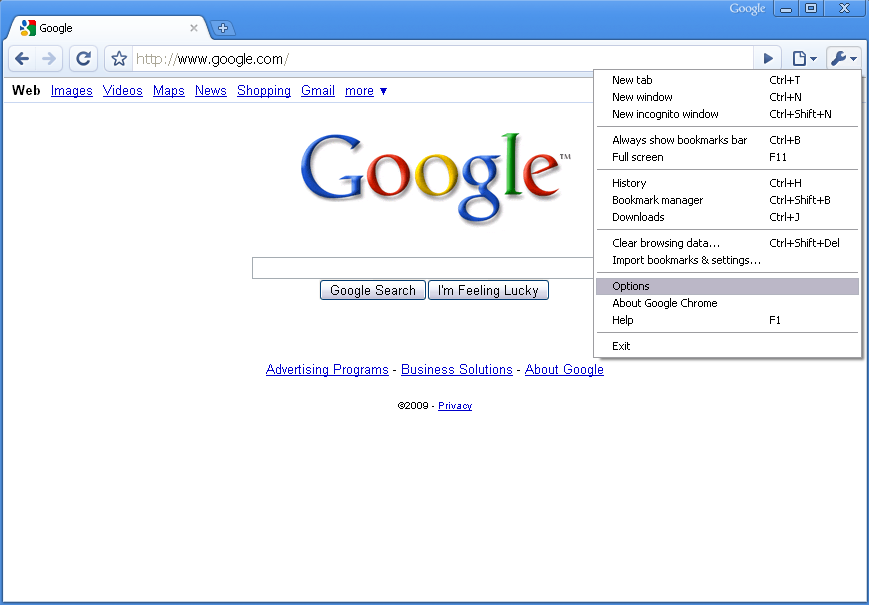This screenshot has height=605, width=869.
Task: Open a new tab with the plus button
Action: pyautogui.click(x=223, y=28)
